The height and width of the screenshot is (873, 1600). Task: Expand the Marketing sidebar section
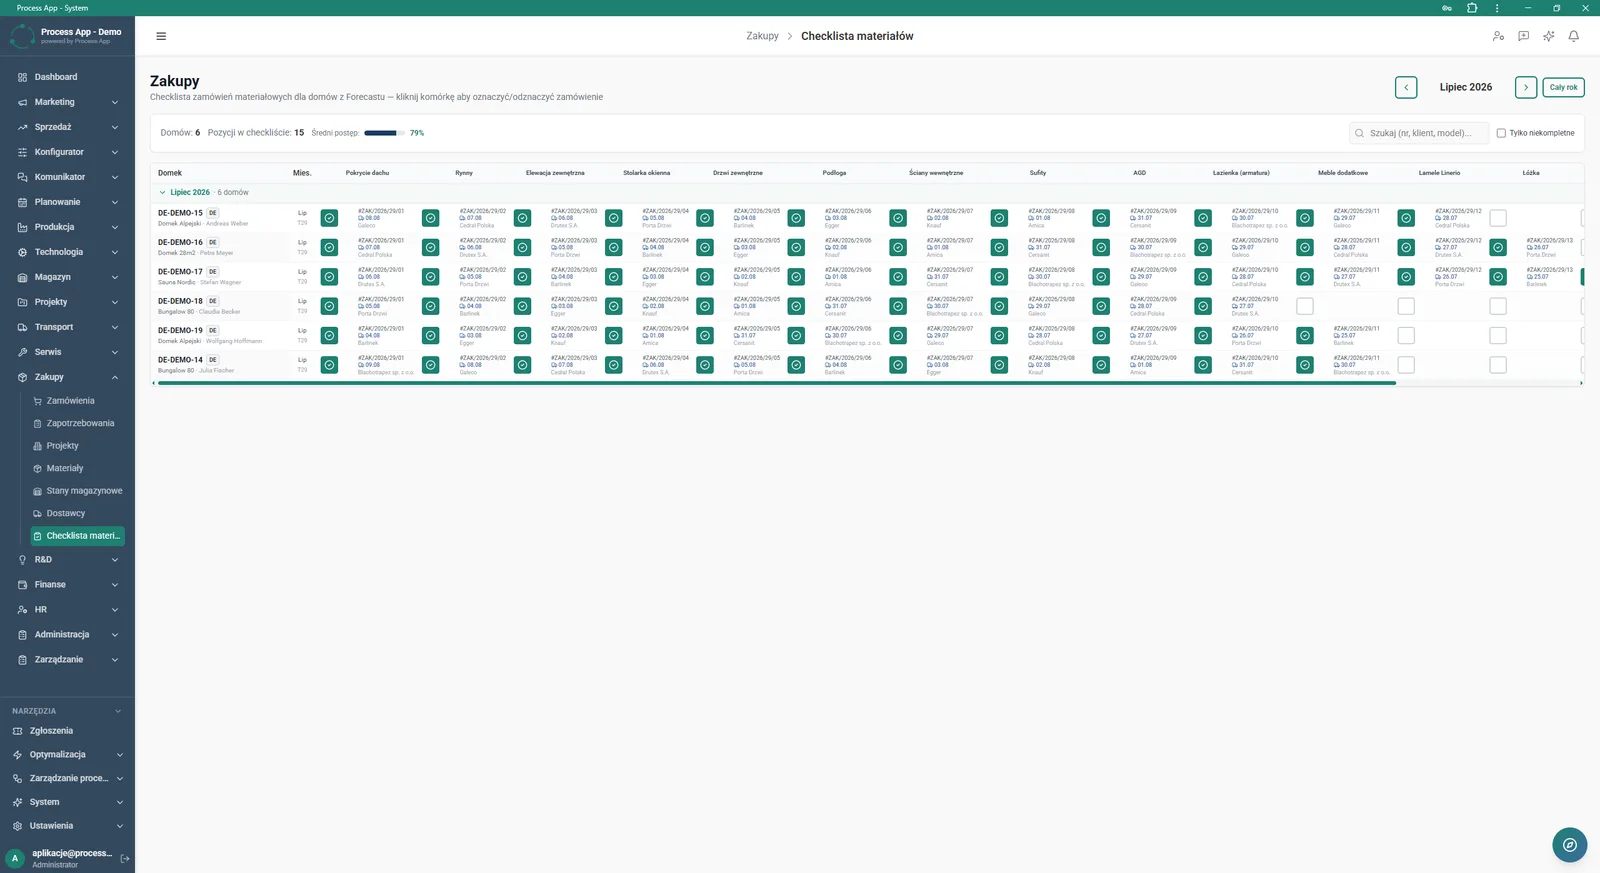[x=115, y=102]
